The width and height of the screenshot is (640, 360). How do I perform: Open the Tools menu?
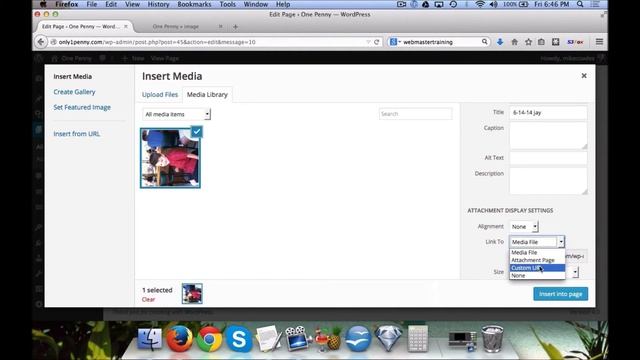tap(228, 4)
